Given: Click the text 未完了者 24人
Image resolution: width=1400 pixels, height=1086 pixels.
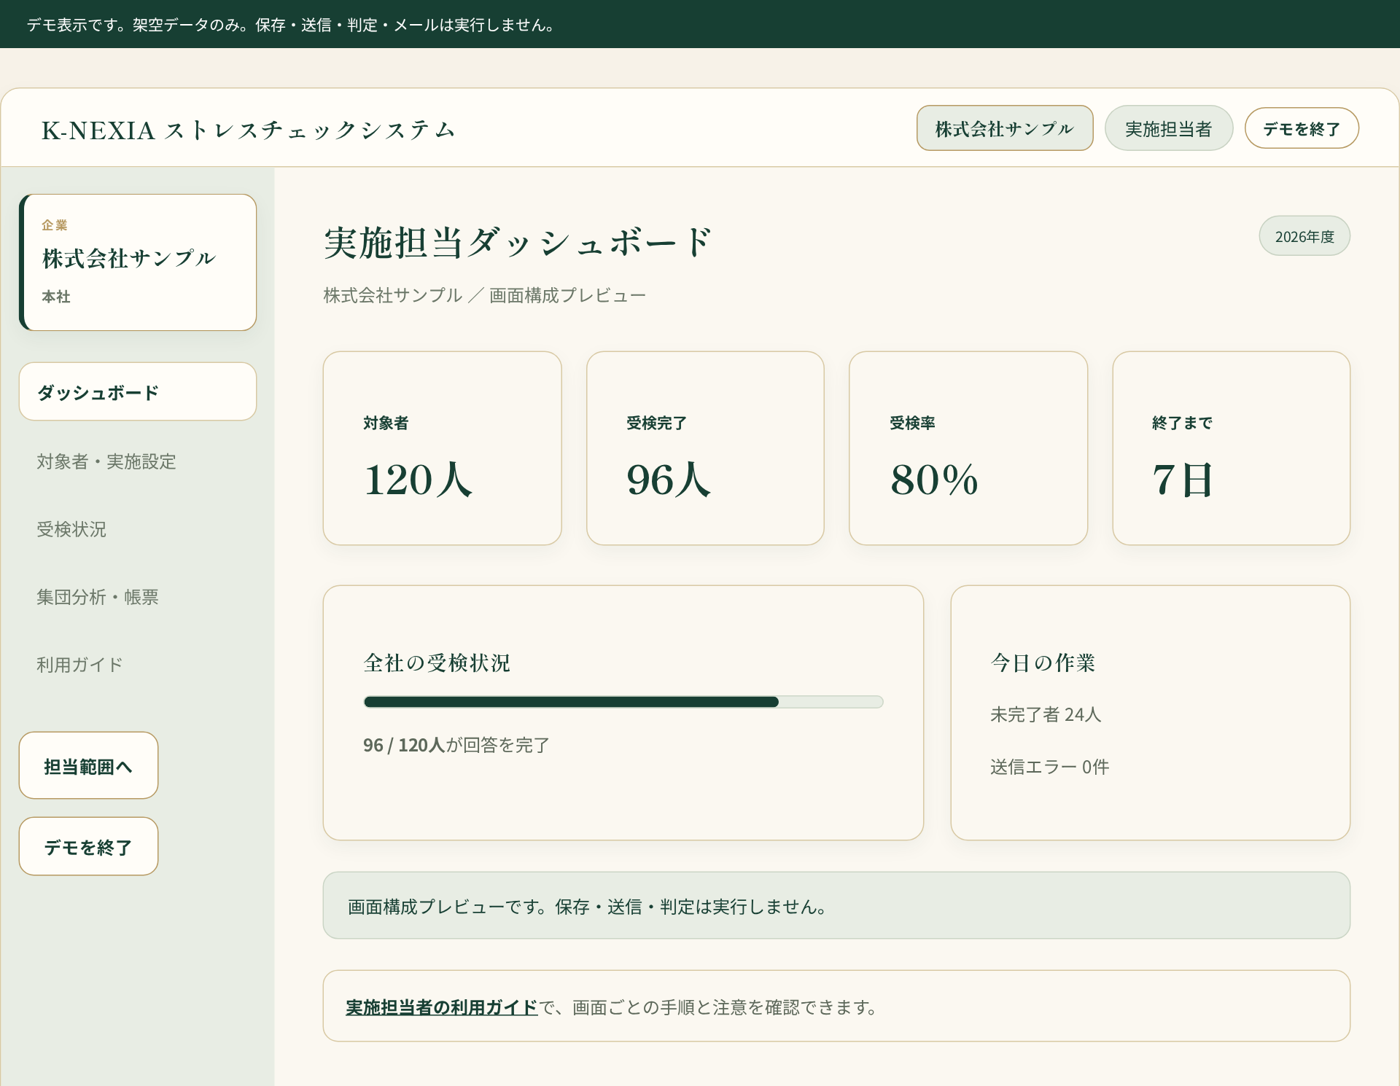Looking at the screenshot, I should (1045, 715).
